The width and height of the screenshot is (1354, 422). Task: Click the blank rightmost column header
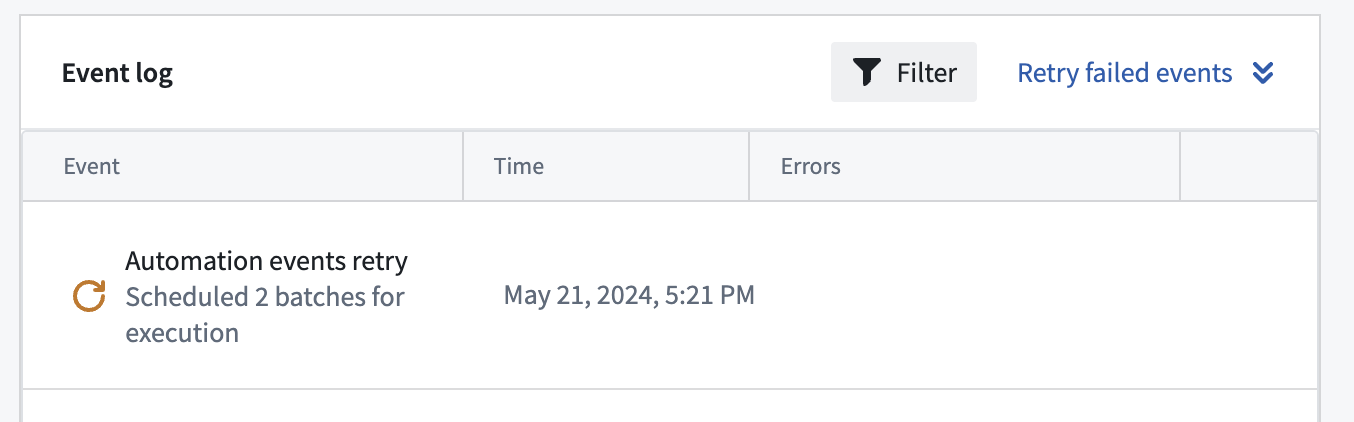(x=1249, y=166)
